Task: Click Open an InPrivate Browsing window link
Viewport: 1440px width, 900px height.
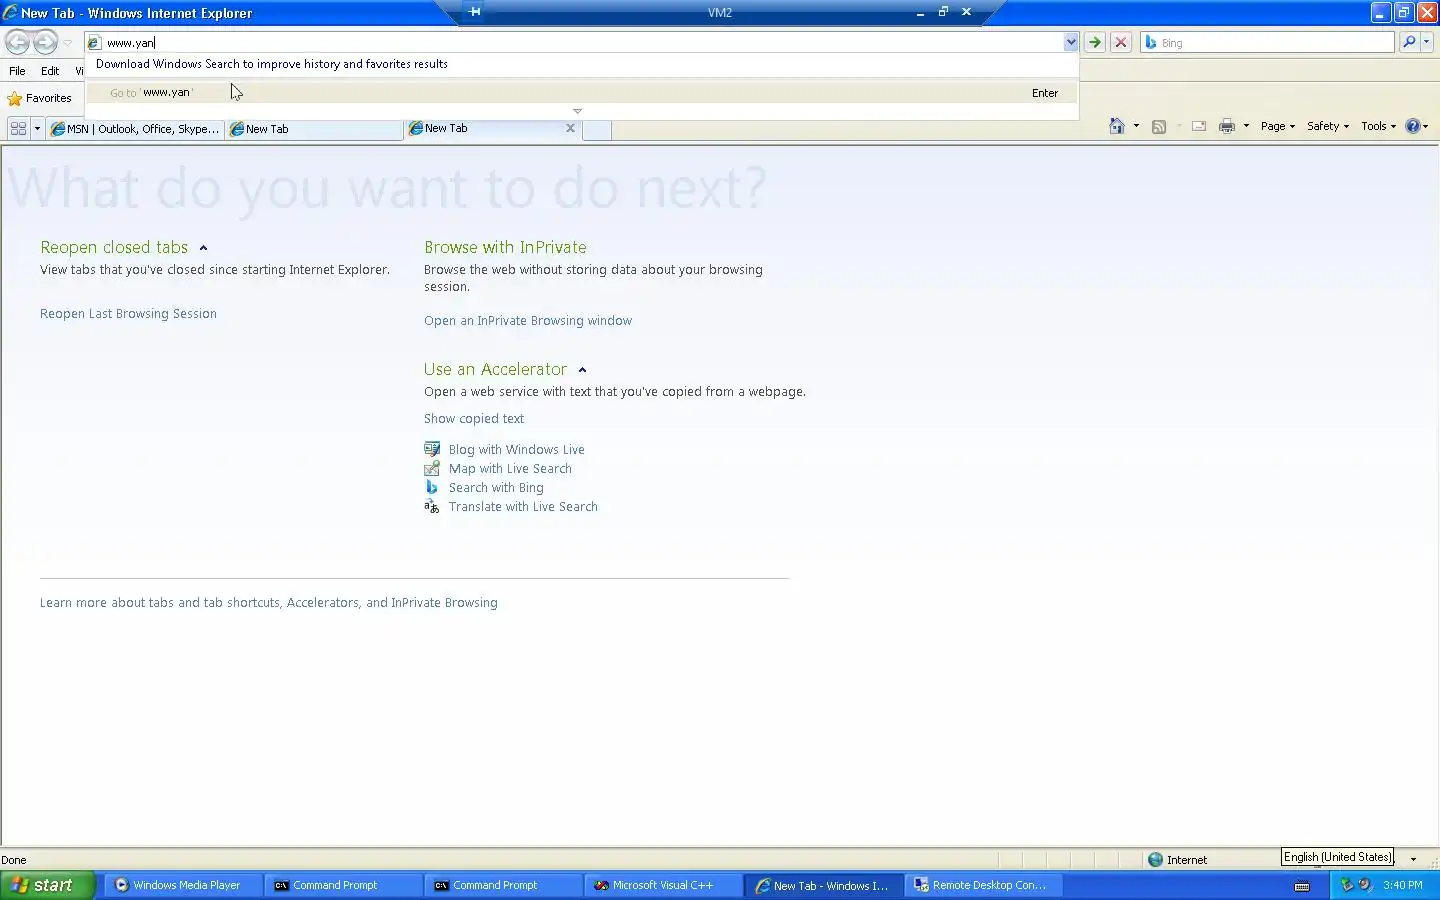Action: click(x=528, y=320)
